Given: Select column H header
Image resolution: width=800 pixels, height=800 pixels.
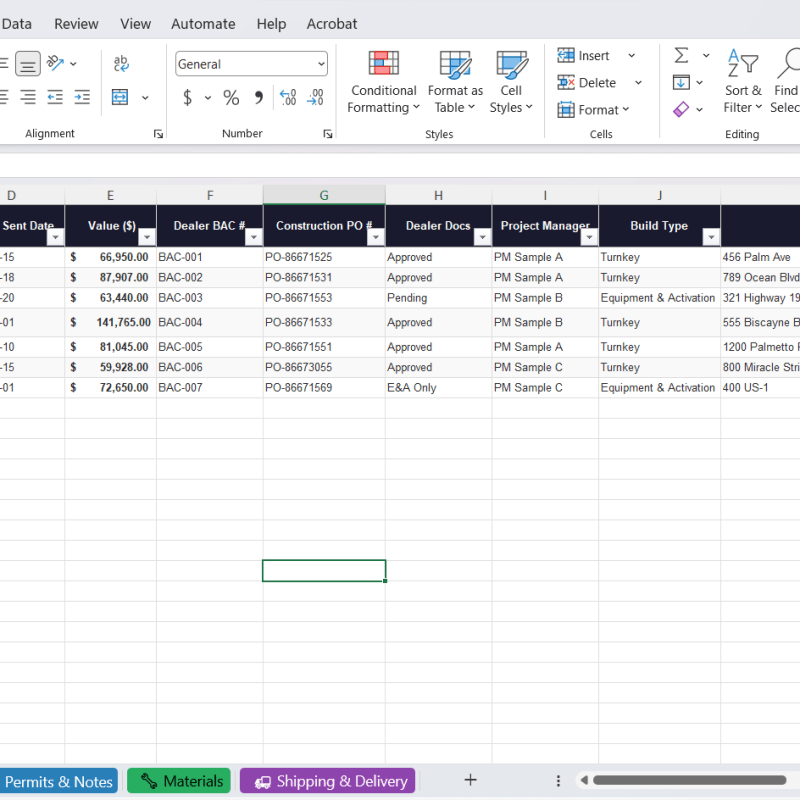Looking at the screenshot, I should (x=438, y=195).
